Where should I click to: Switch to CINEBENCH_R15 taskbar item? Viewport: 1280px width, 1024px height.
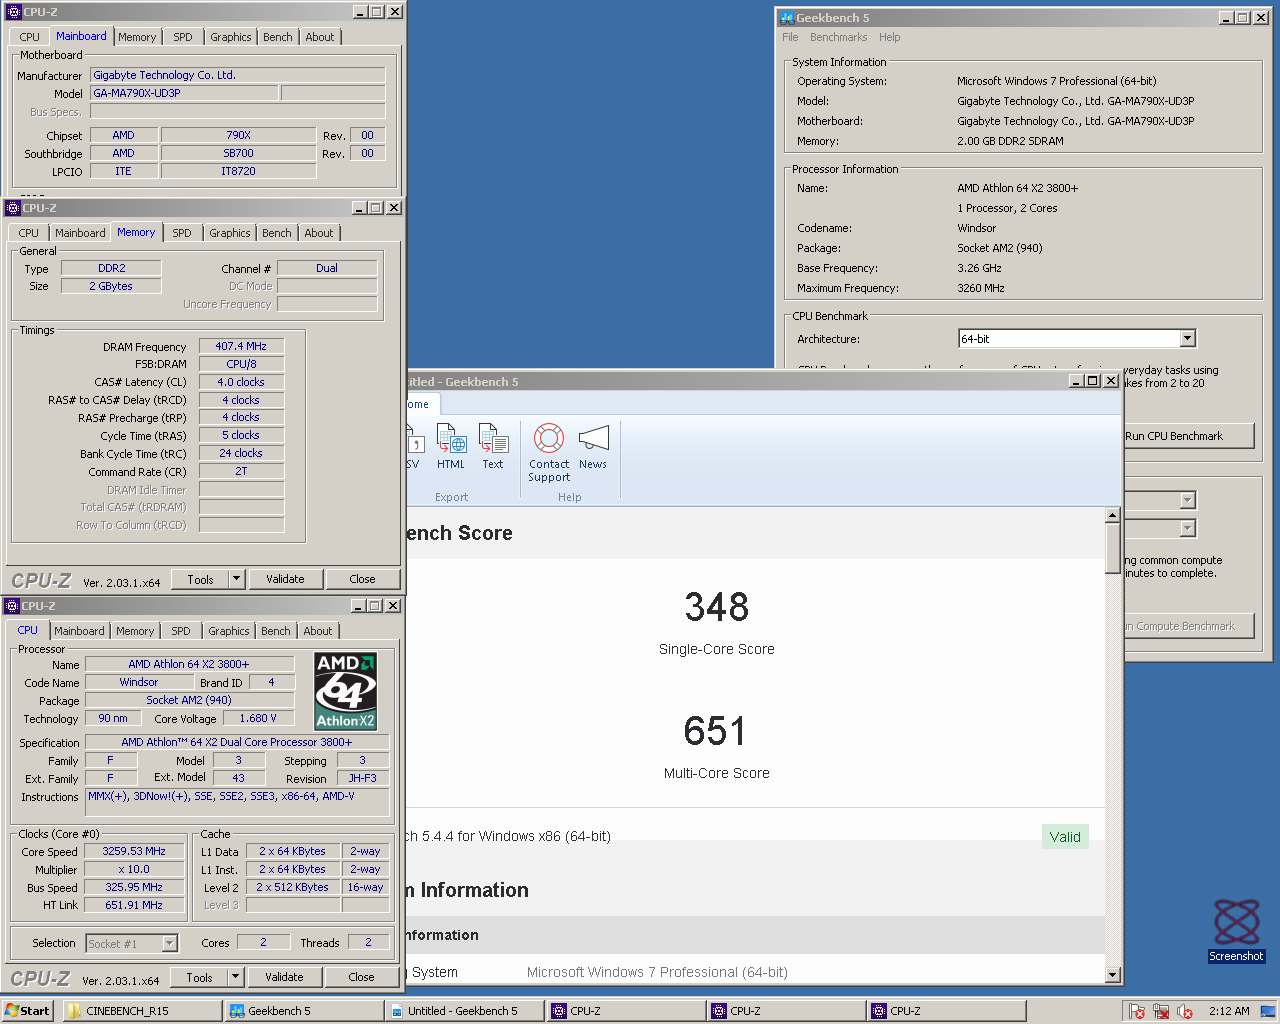click(x=142, y=1011)
